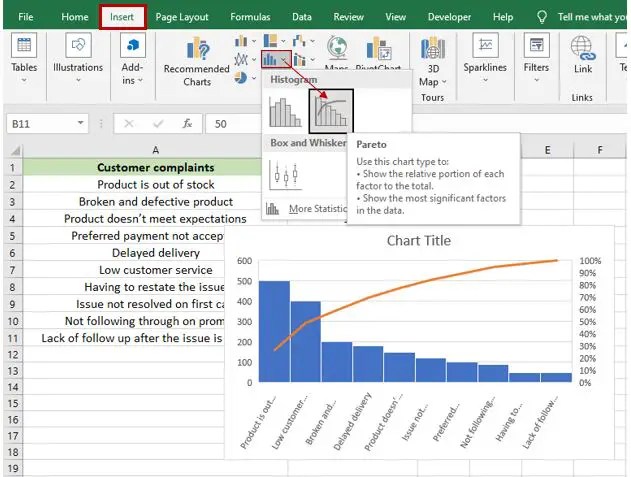
Task: Insert a waterfall or stock chart
Action: point(299,41)
